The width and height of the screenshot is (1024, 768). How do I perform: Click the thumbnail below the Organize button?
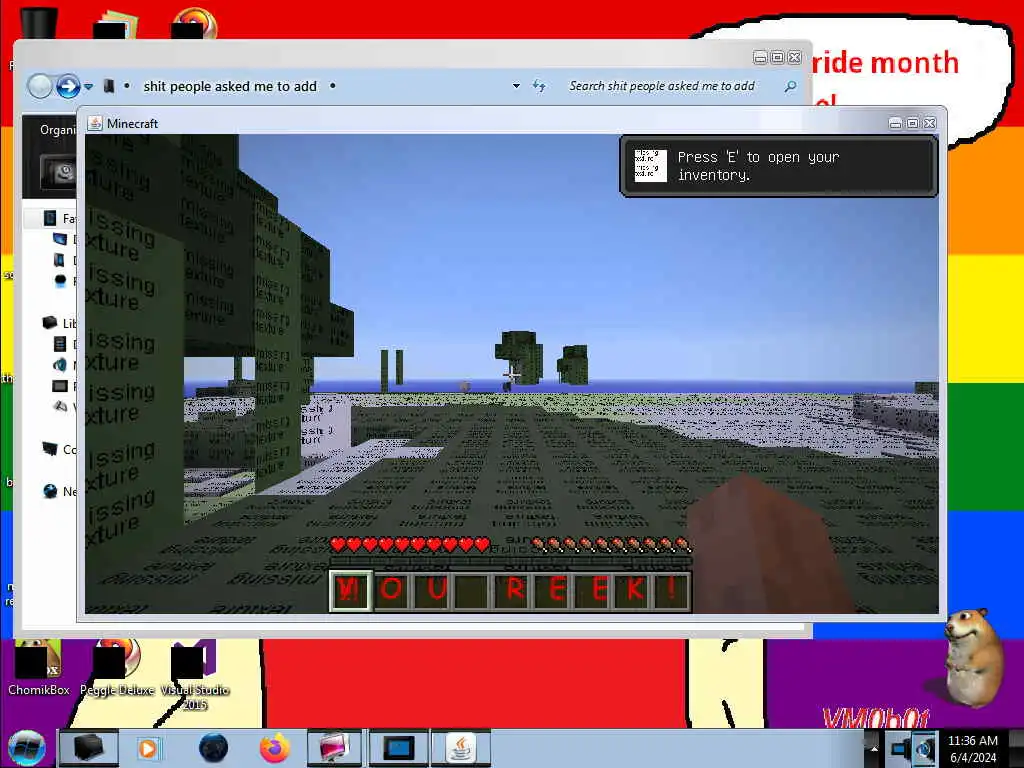click(58, 171)
